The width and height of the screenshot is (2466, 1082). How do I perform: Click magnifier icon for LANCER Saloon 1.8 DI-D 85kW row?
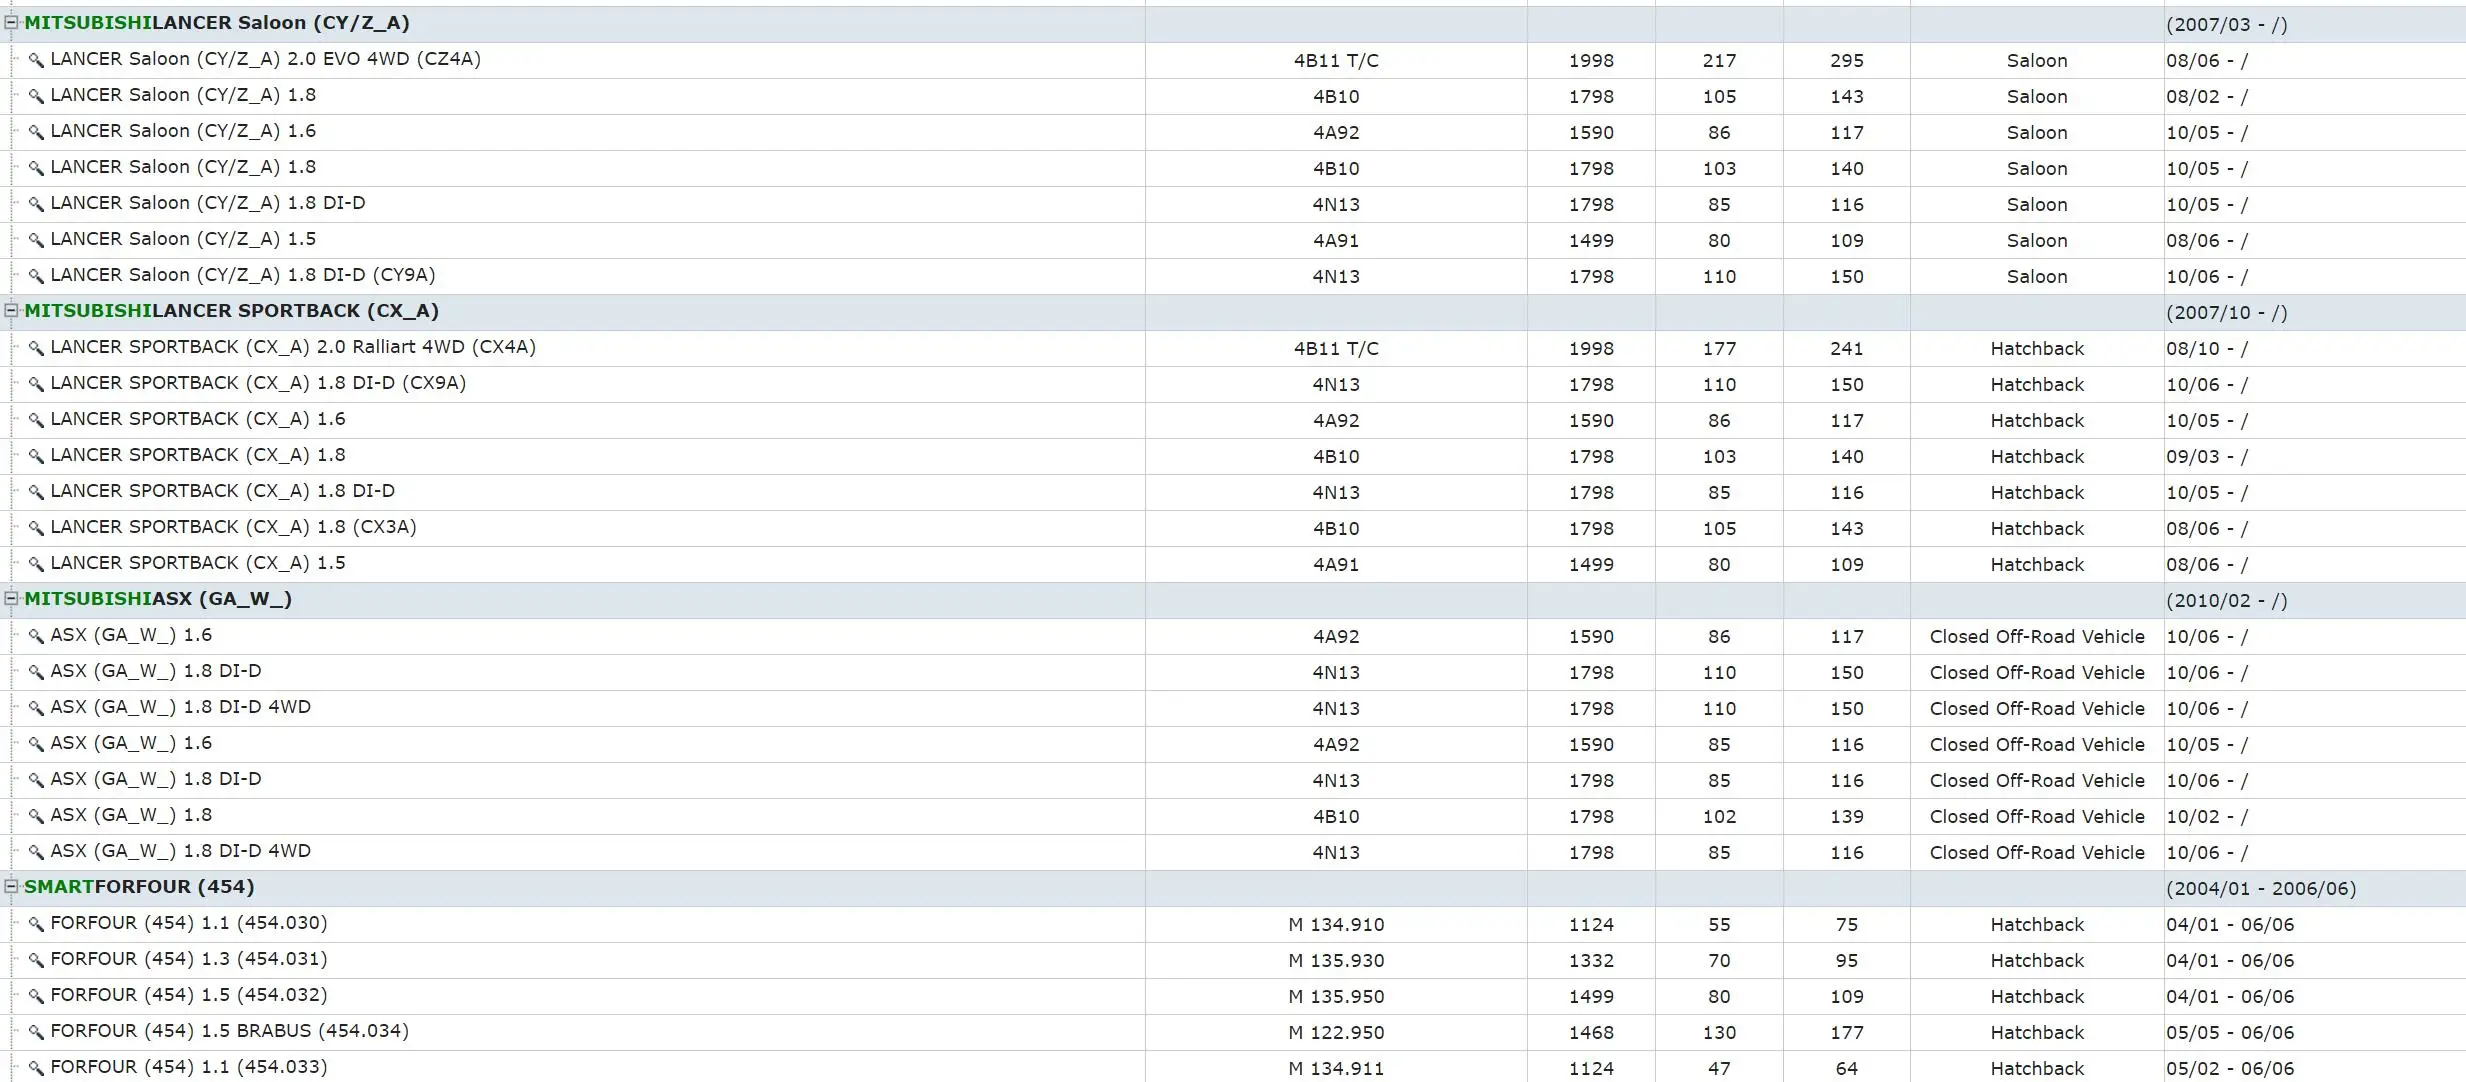[36, 204]
